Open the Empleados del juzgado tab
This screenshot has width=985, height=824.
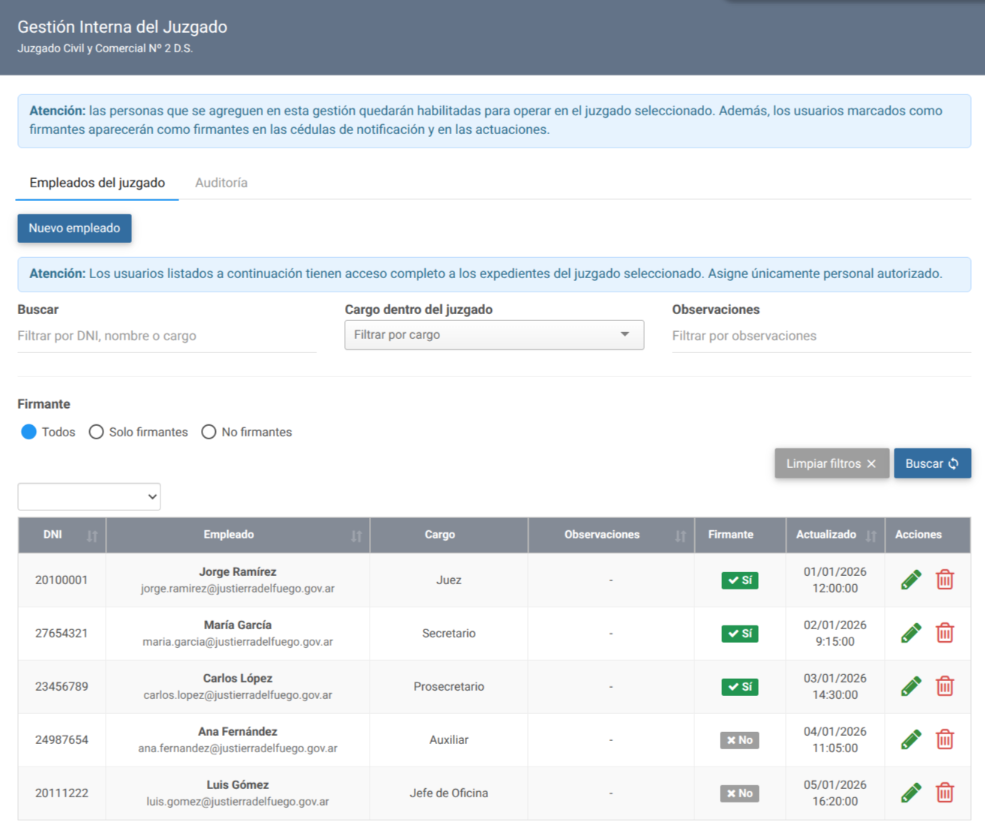point(97,183)
